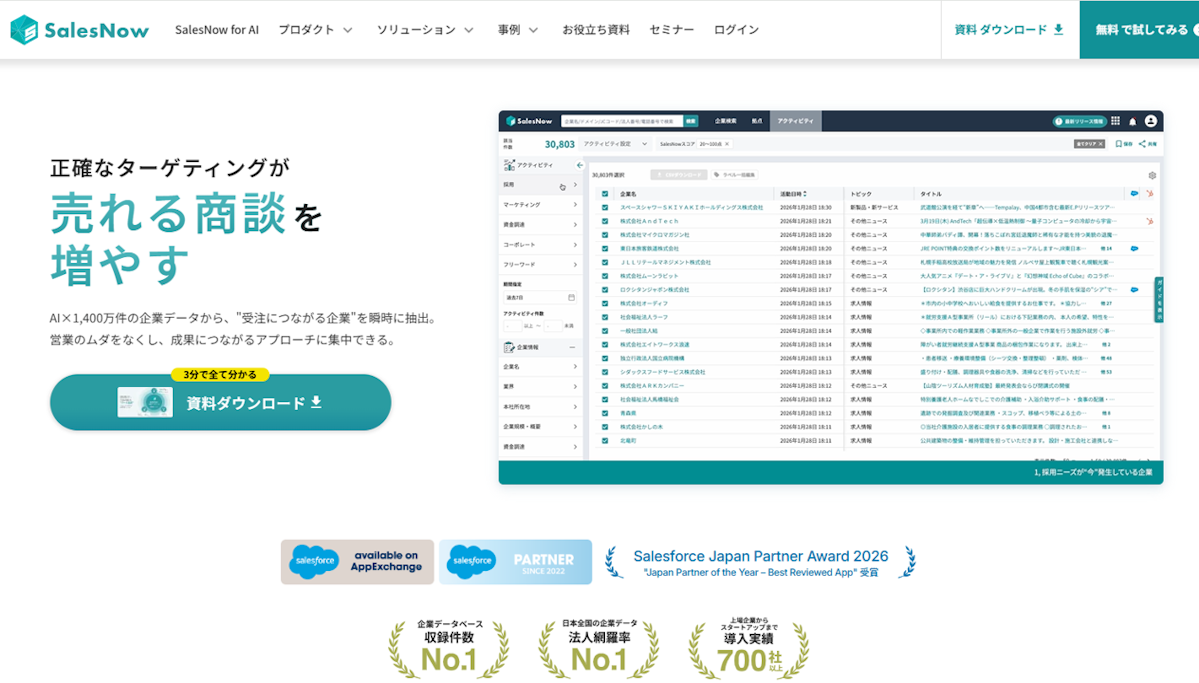
Task: Open the お役立ち資料 nav item
Action: point(596,30)
